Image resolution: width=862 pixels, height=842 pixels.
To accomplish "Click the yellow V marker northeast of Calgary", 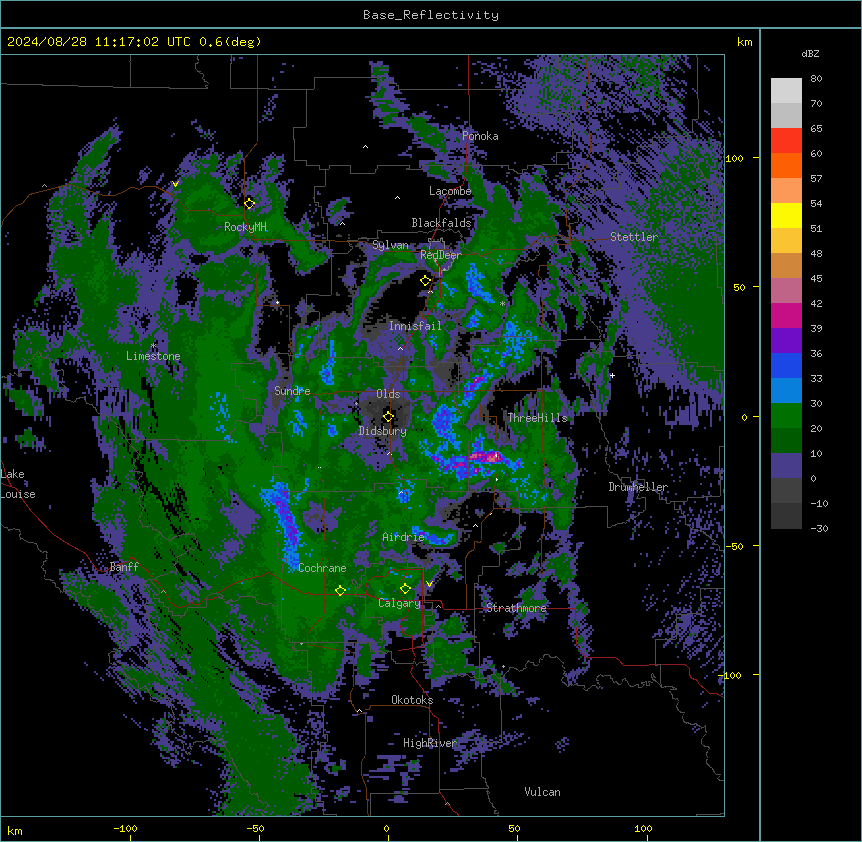I will (429, 584).
